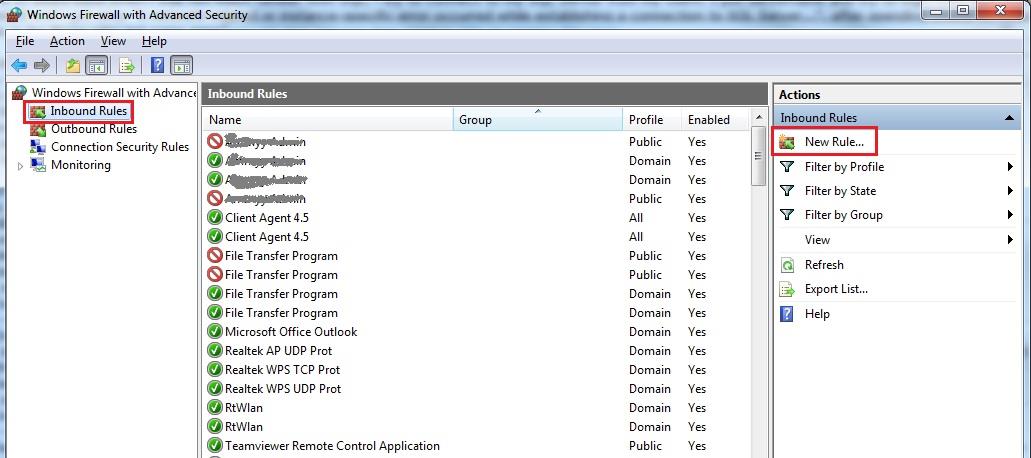
Task: Click the Filter by Group funnel icon
Action: tap(786, 214)
